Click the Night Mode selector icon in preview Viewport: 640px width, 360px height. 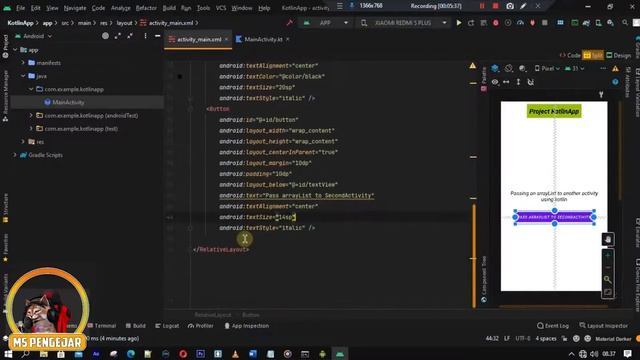522,68
